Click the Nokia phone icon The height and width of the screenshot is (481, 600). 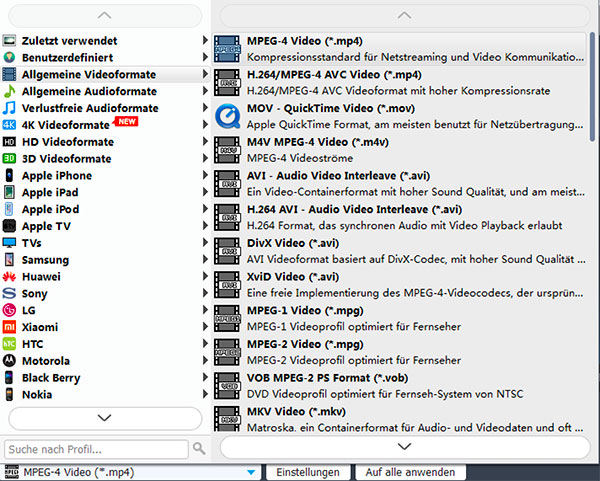point(9,394)
